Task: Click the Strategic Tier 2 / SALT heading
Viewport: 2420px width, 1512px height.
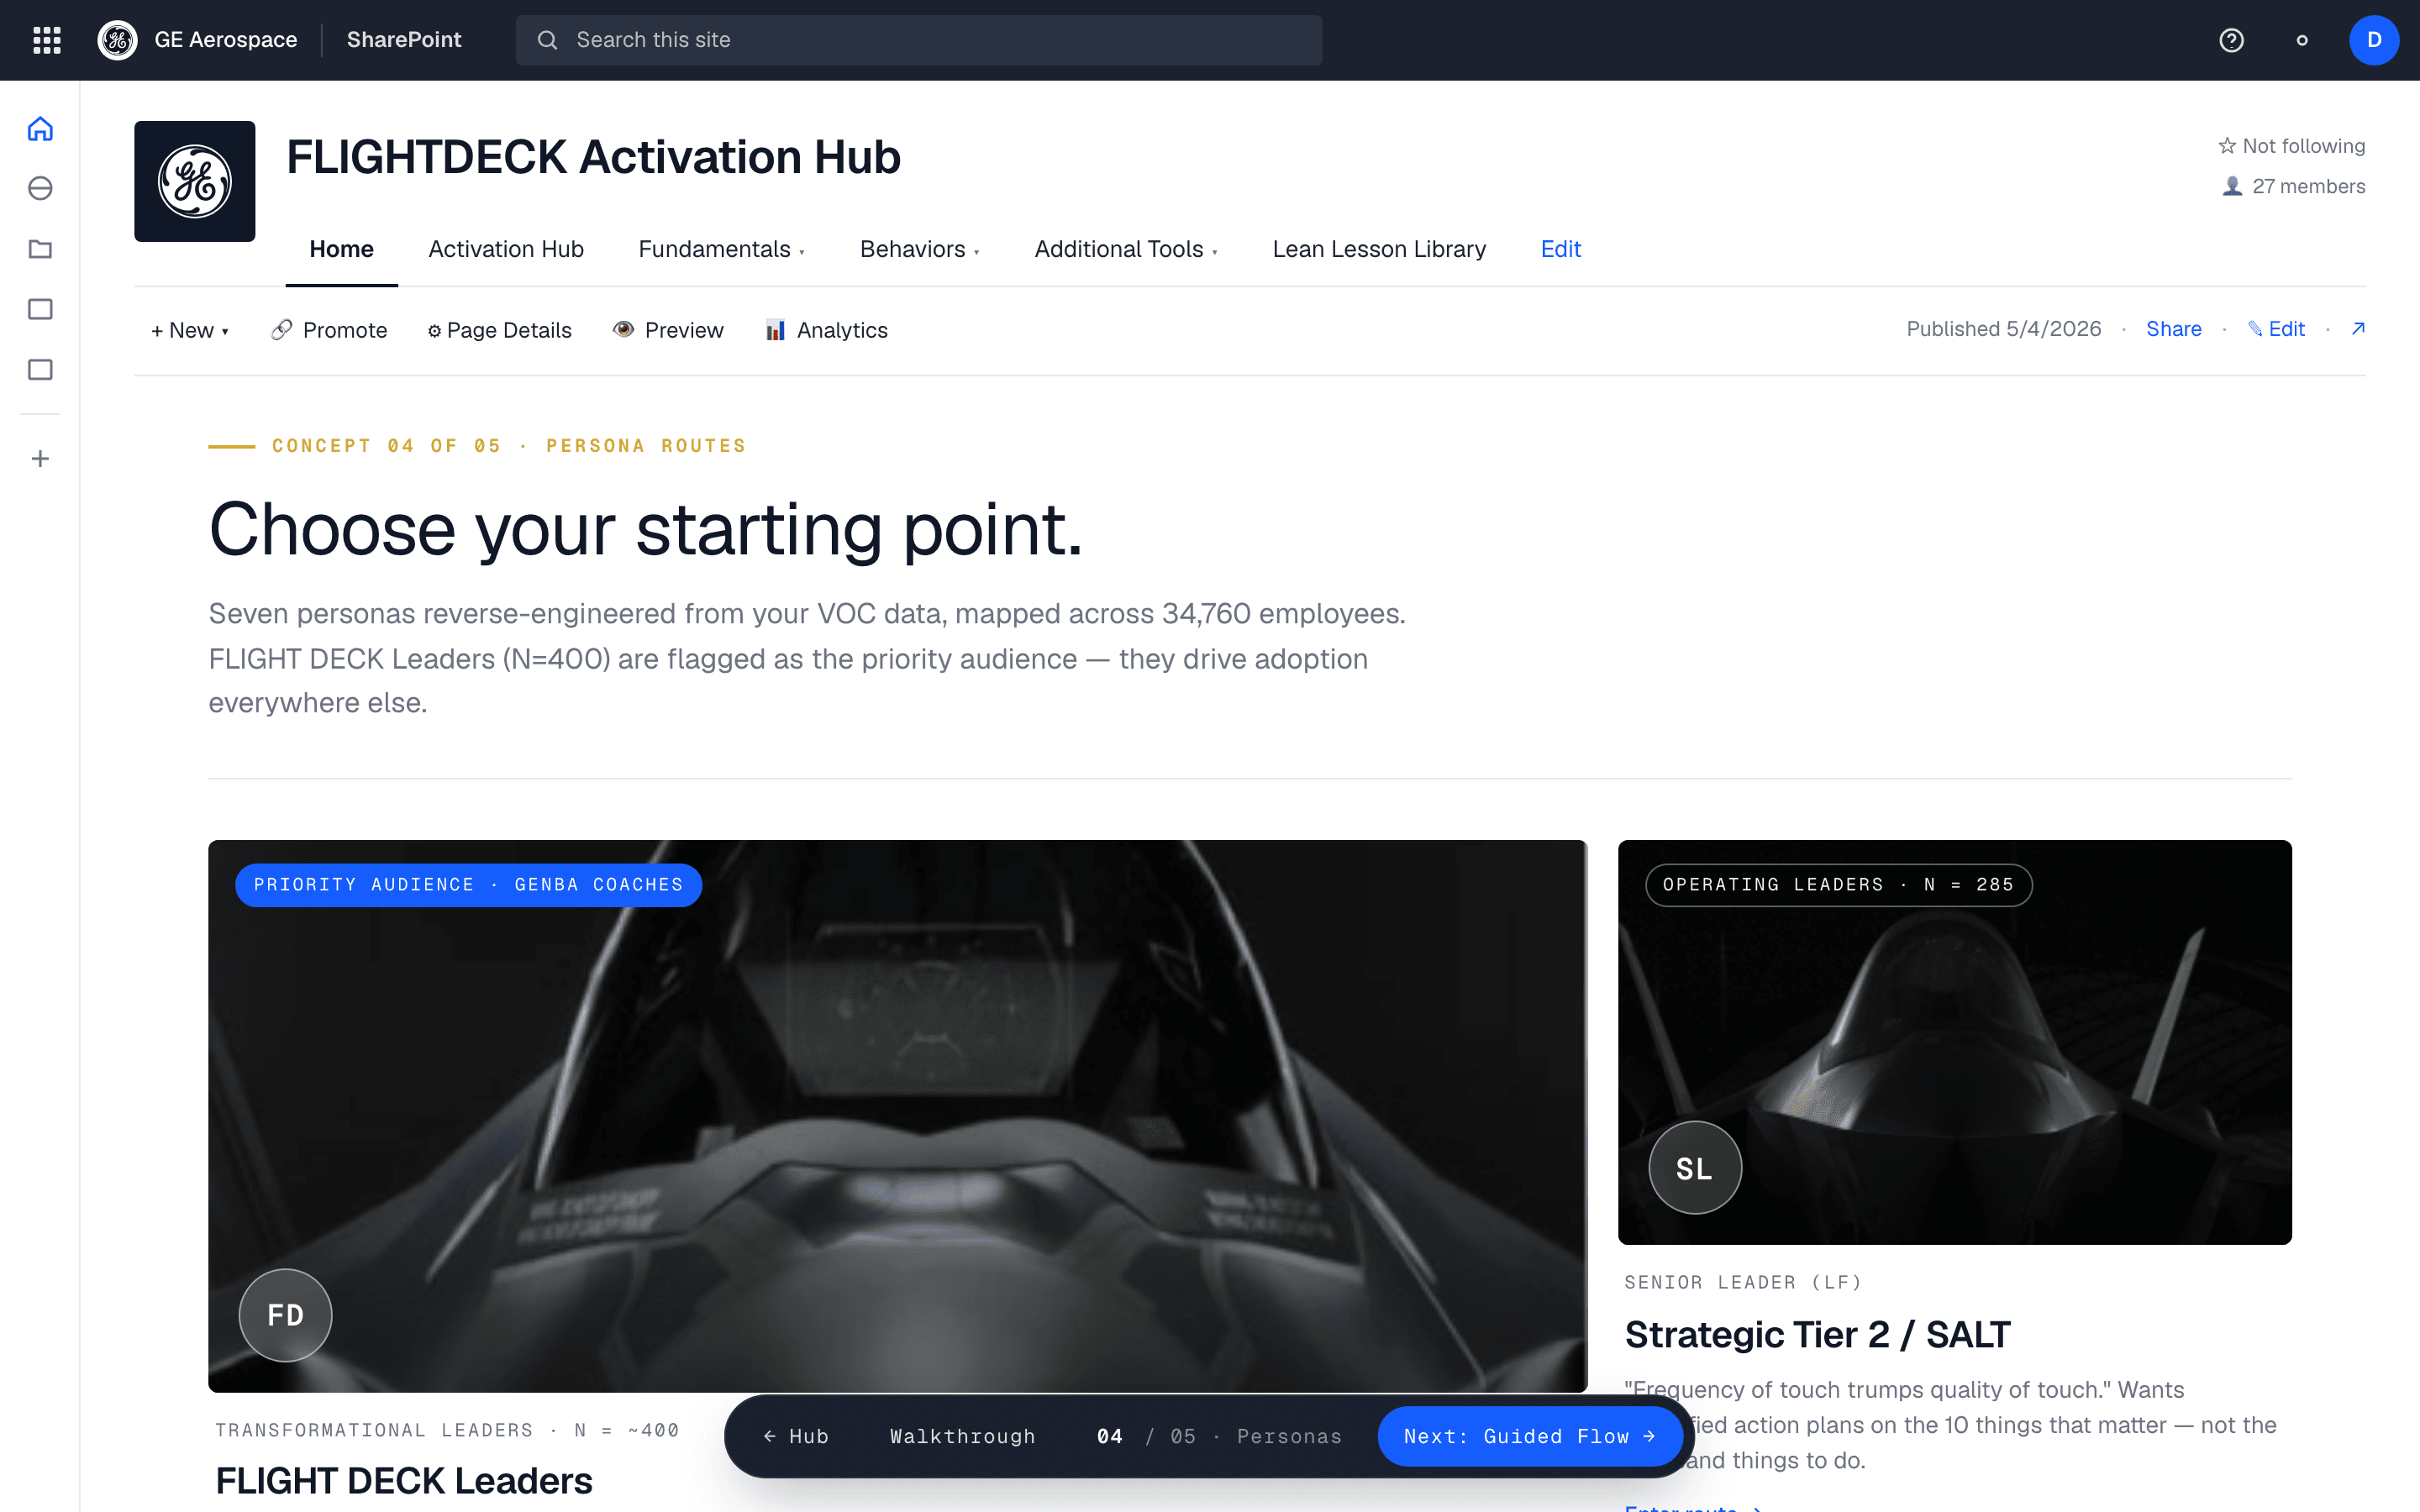Action: click(x=1817, y=1334)
